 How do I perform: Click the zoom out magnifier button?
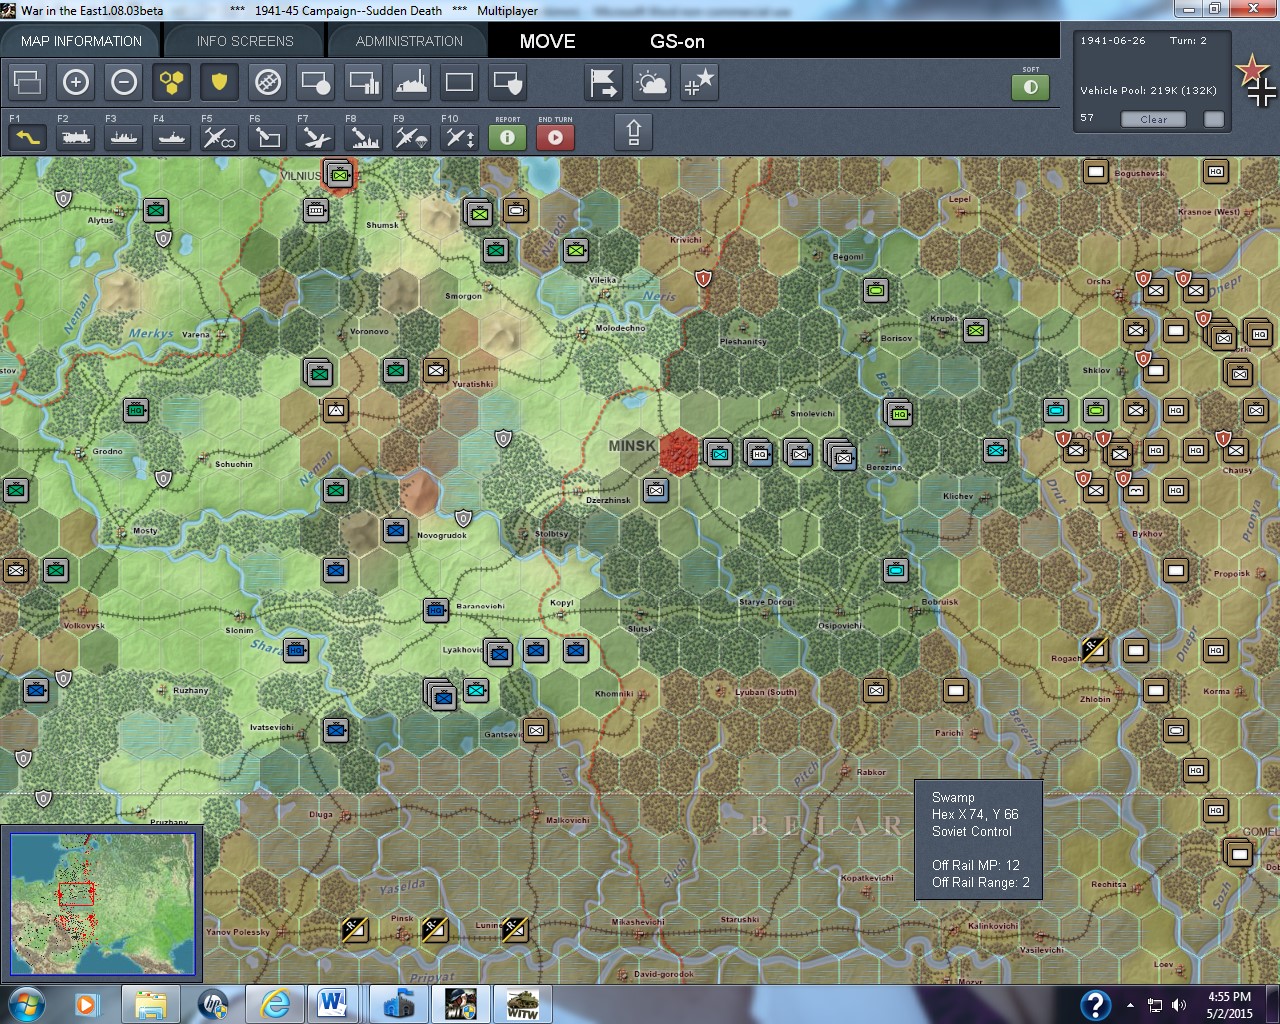pyautogui.click(x=124, y=82)
